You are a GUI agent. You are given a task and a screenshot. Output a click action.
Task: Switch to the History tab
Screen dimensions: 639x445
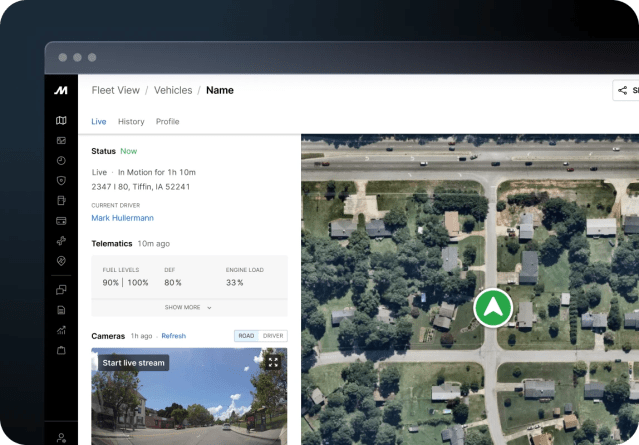131,121
